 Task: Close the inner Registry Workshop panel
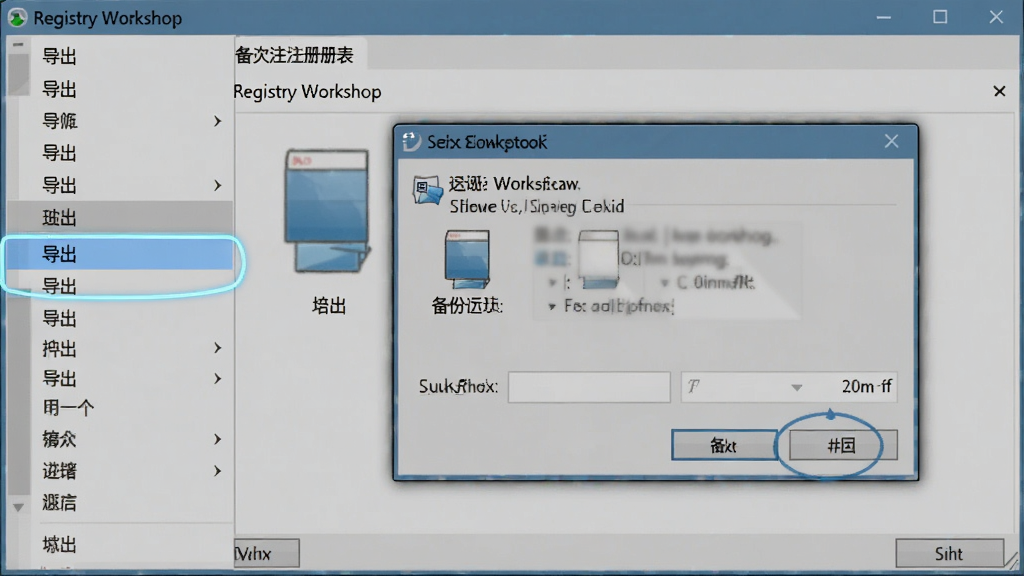point(999,91)
